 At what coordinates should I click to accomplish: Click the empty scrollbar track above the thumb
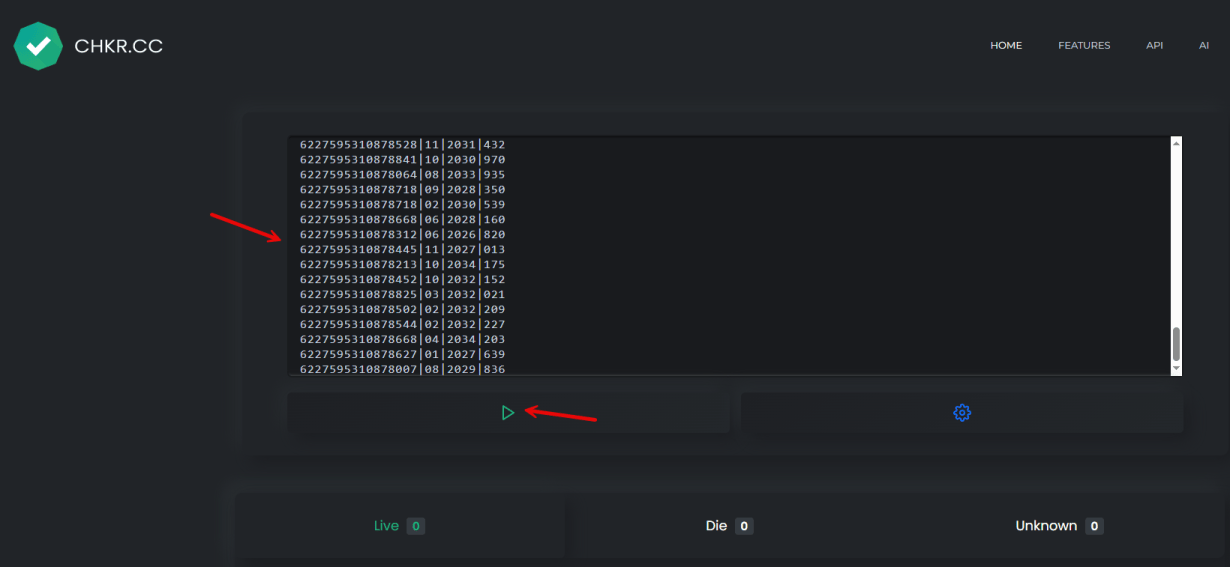(x=1176, y=238)
